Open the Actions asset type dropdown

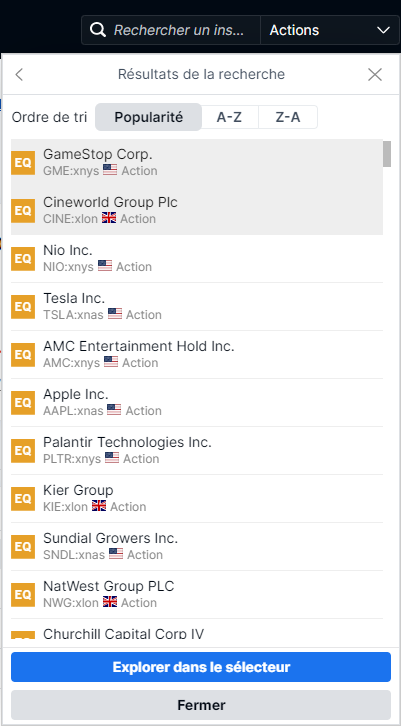[x=330, y=30]
